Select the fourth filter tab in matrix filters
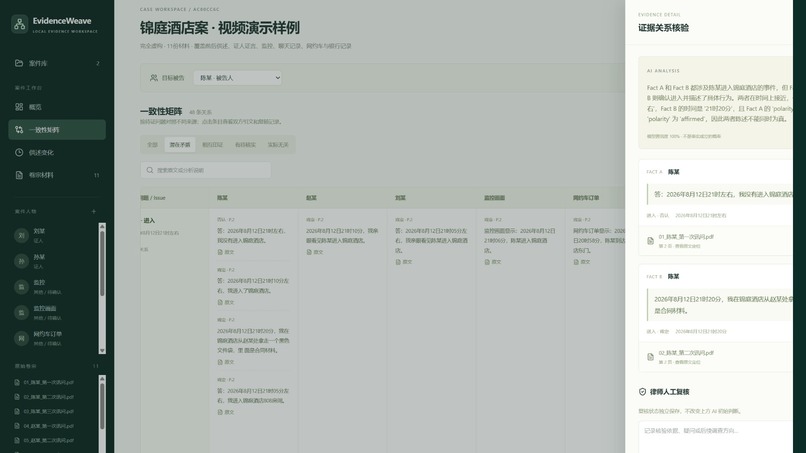806x453 pixels. point(245,144)
